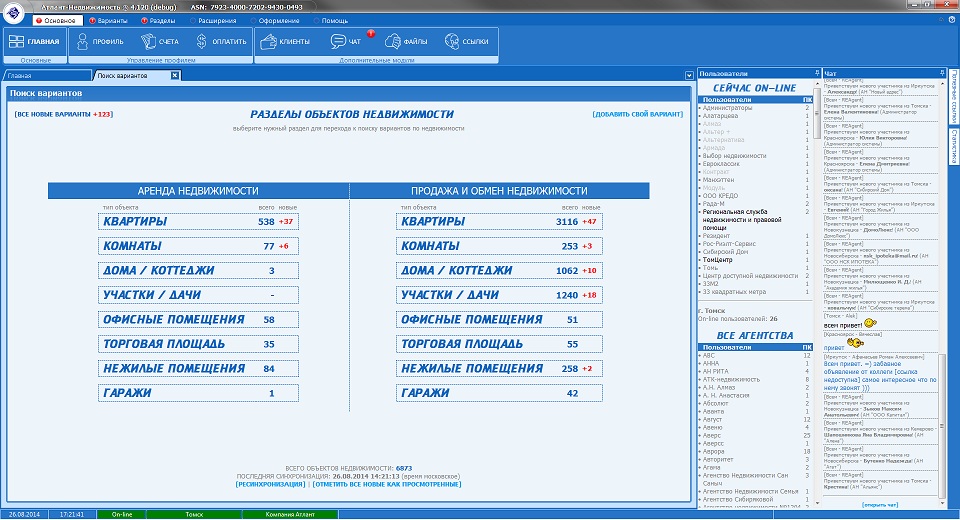This screenshot has width=960, height=520.
Task: Open sale Комнаты section with 253 listings
Action: (499, 246)
